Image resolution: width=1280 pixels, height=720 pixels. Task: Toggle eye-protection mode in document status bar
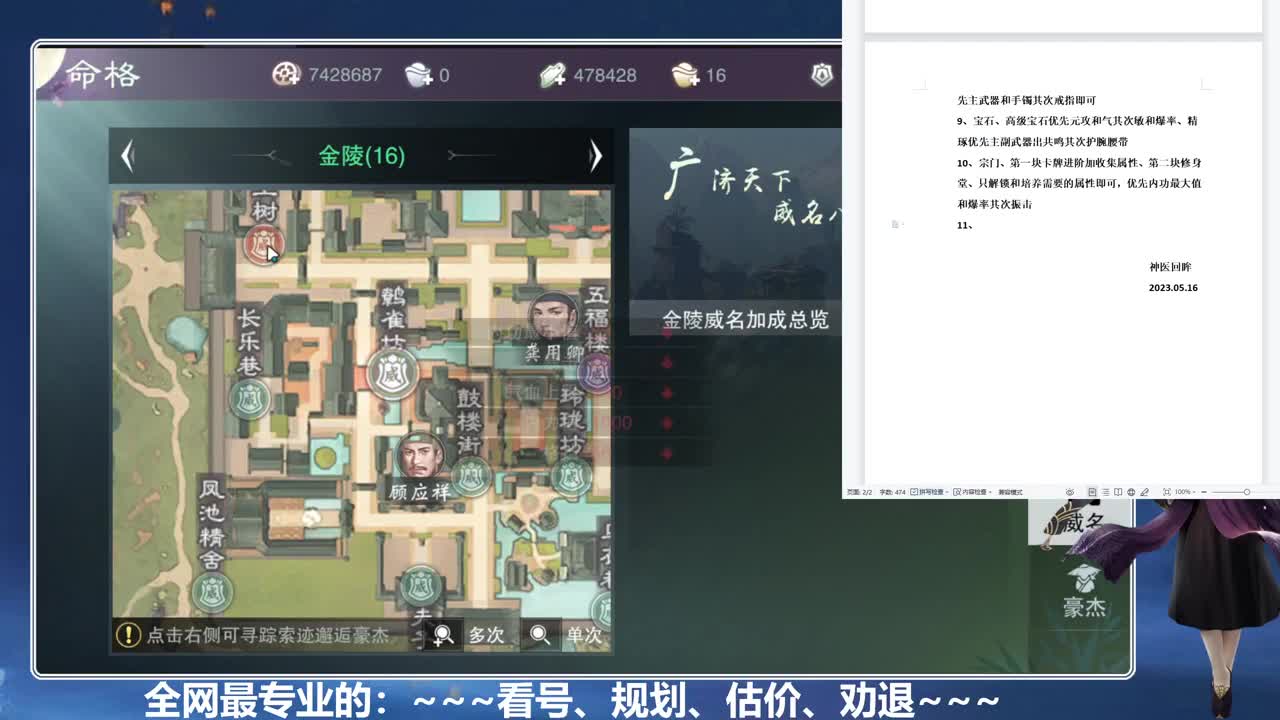pos(1070,492)
